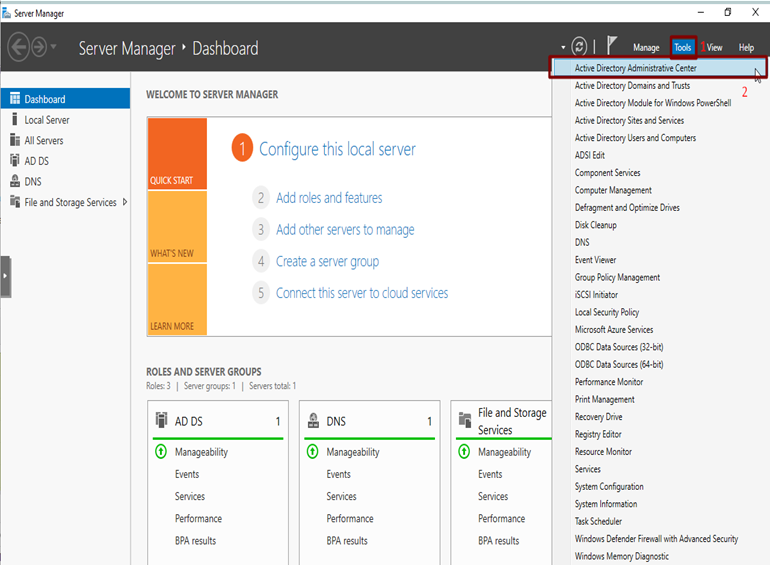Click the DNS tile icon
This screenshot has height=565, width=770.
click(x=313, y=420)
